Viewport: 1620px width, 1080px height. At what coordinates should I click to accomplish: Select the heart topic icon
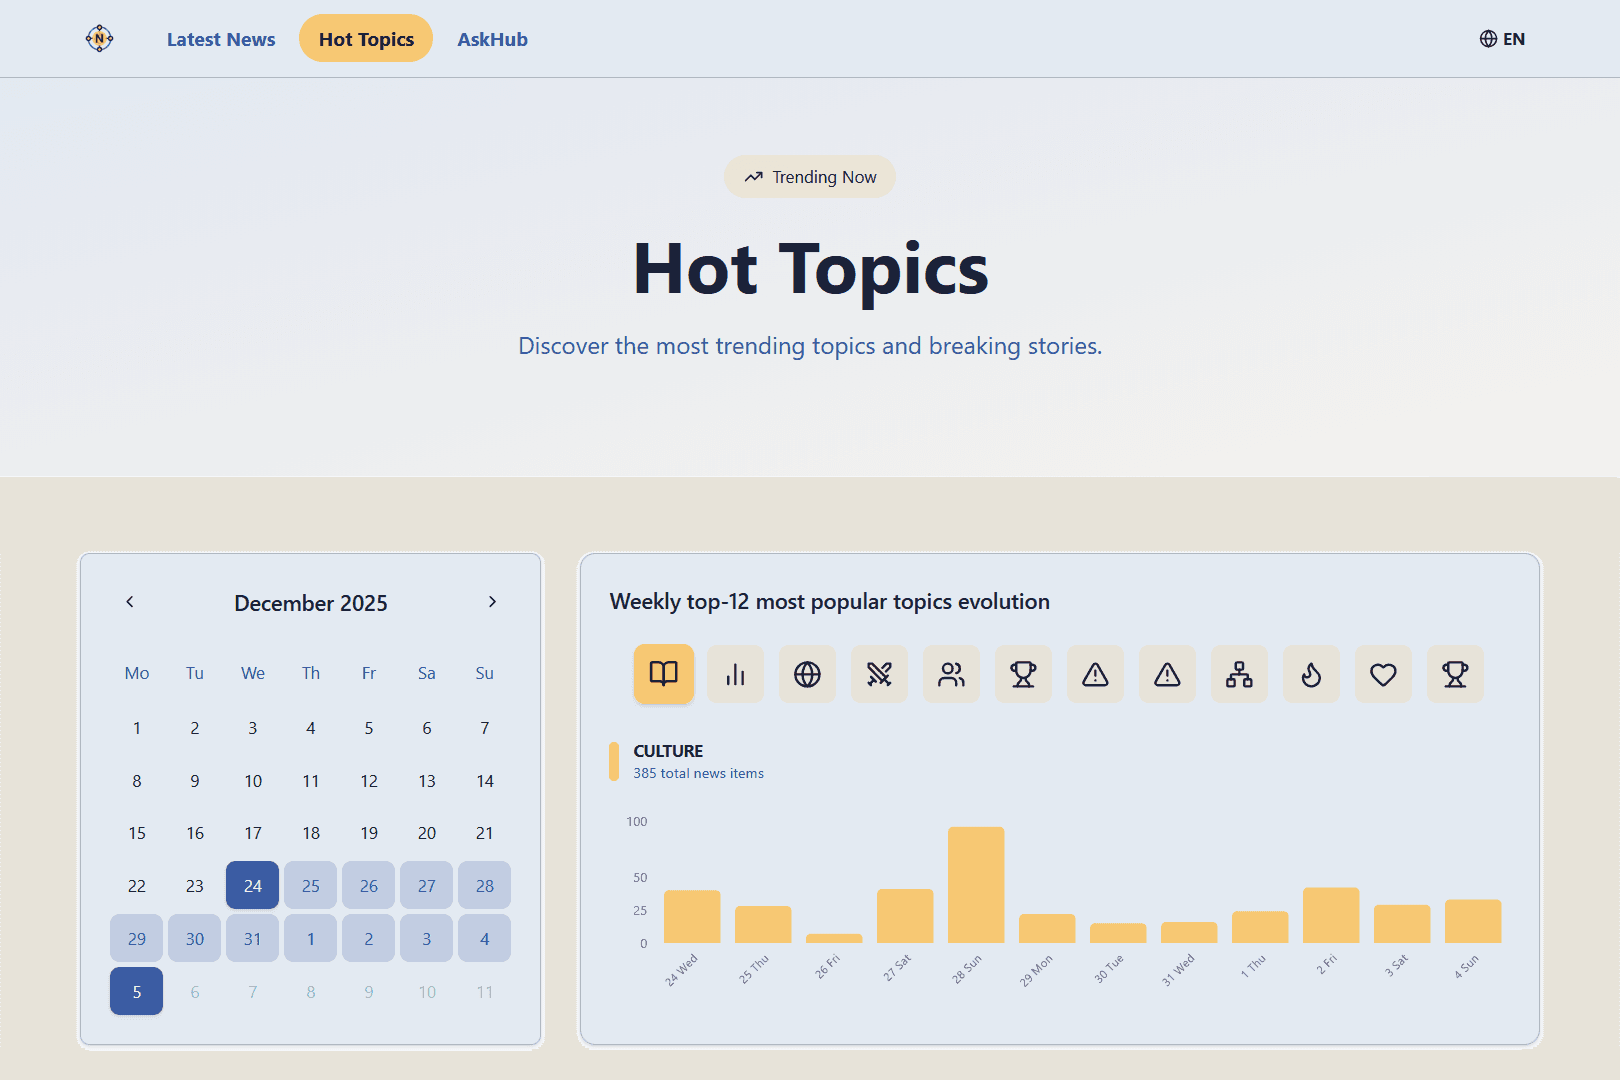coord(1383,674)
